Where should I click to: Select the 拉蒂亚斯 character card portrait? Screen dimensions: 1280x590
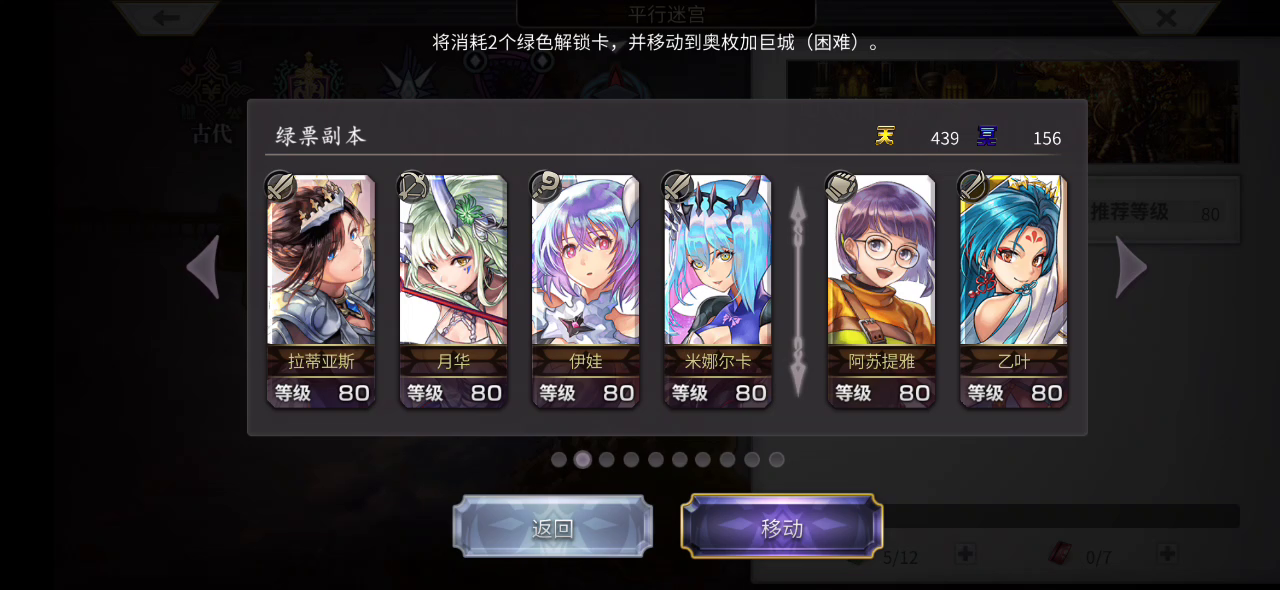tap(321, 260)
